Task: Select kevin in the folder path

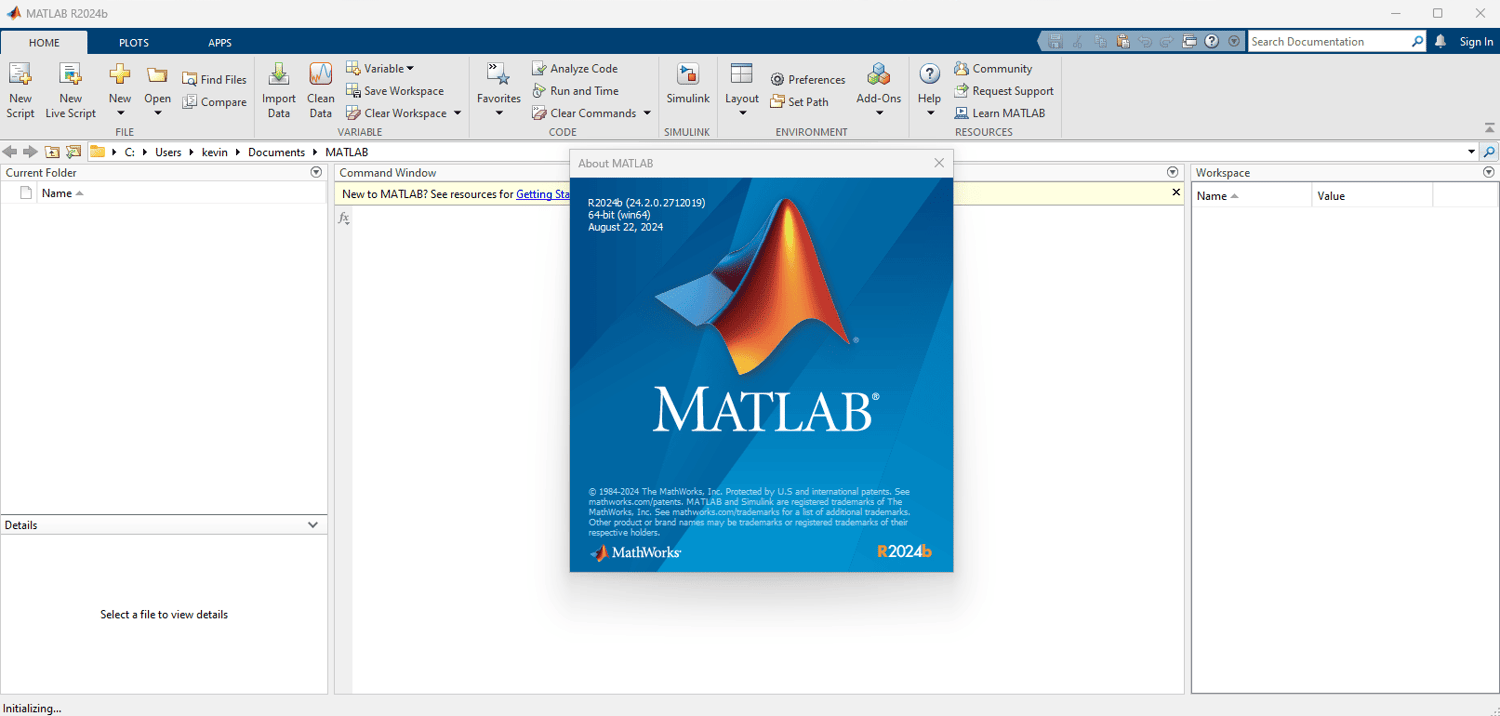Action: pos(215,152)
